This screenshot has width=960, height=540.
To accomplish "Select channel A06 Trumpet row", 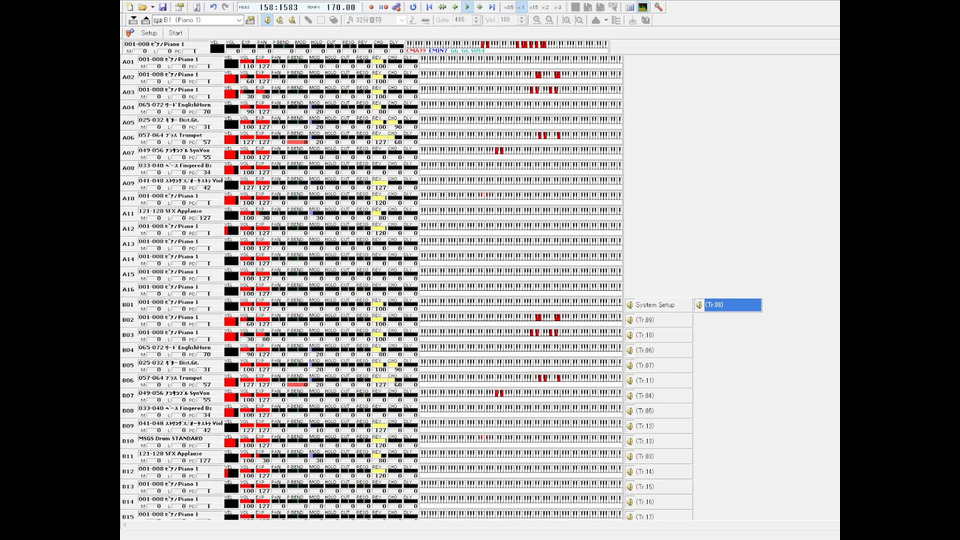I will point(372,138).
